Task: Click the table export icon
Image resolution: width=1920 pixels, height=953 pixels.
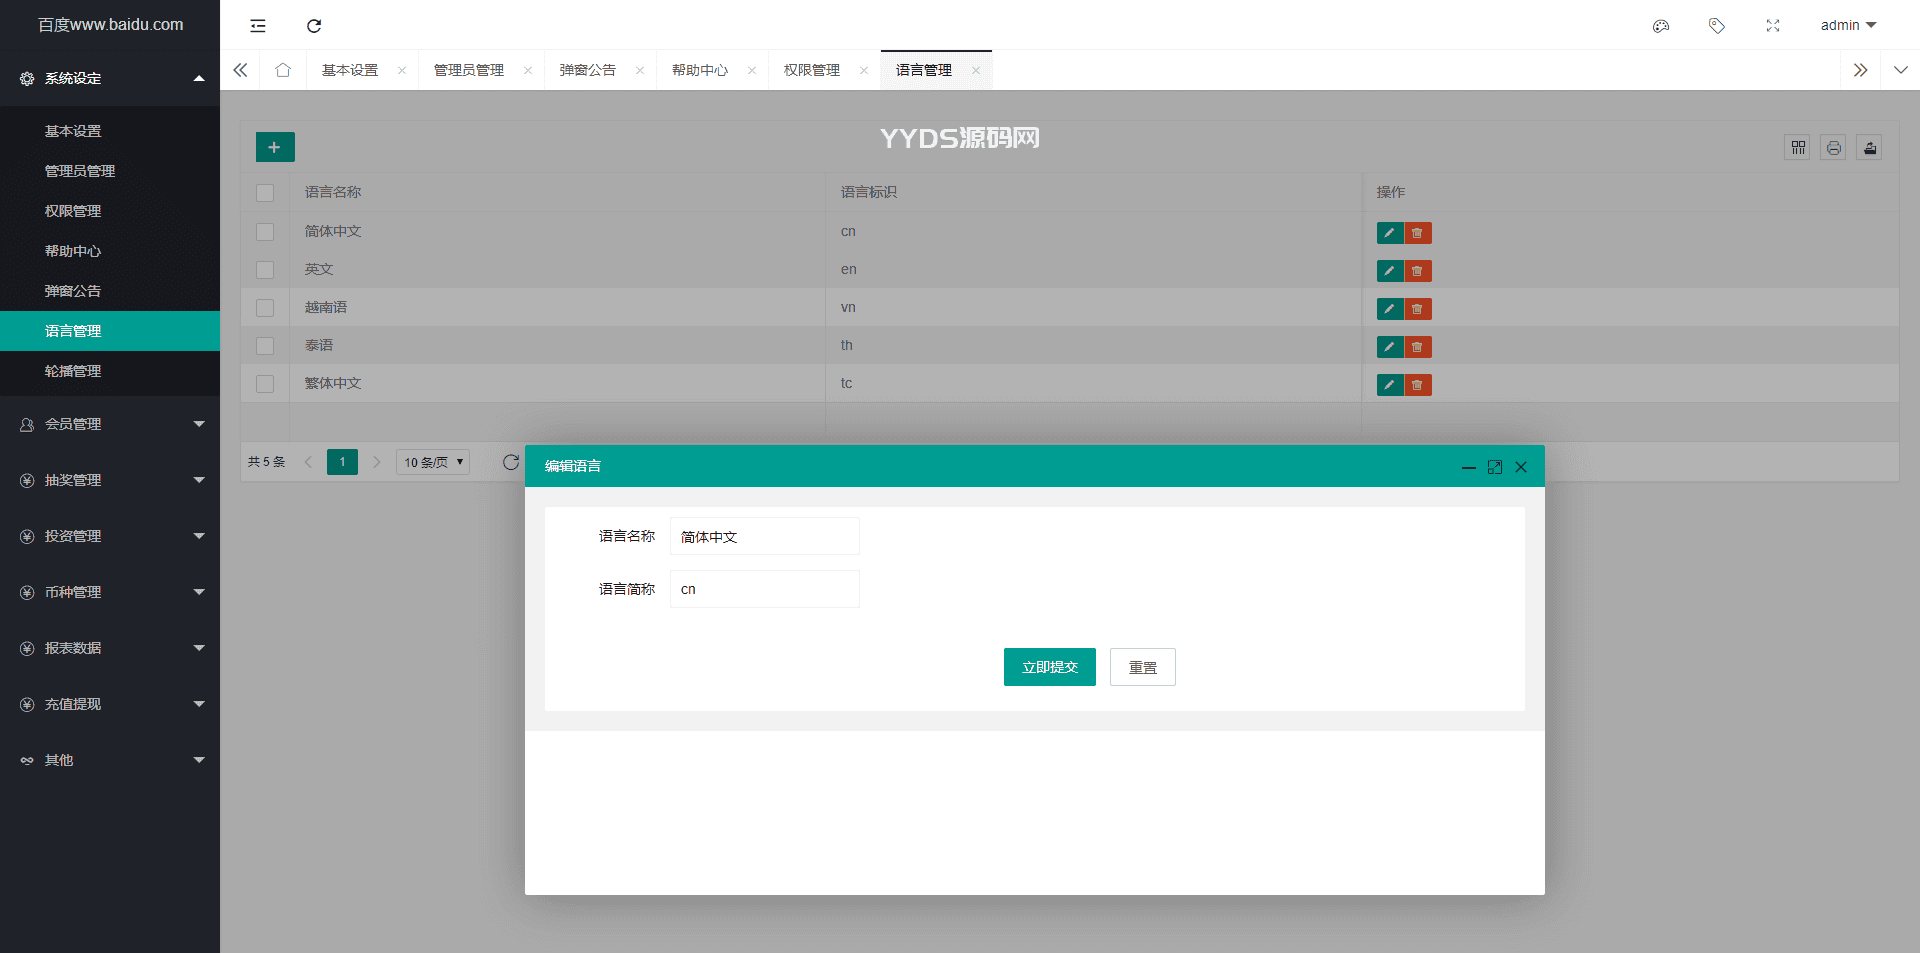Action: [1870, 148]
